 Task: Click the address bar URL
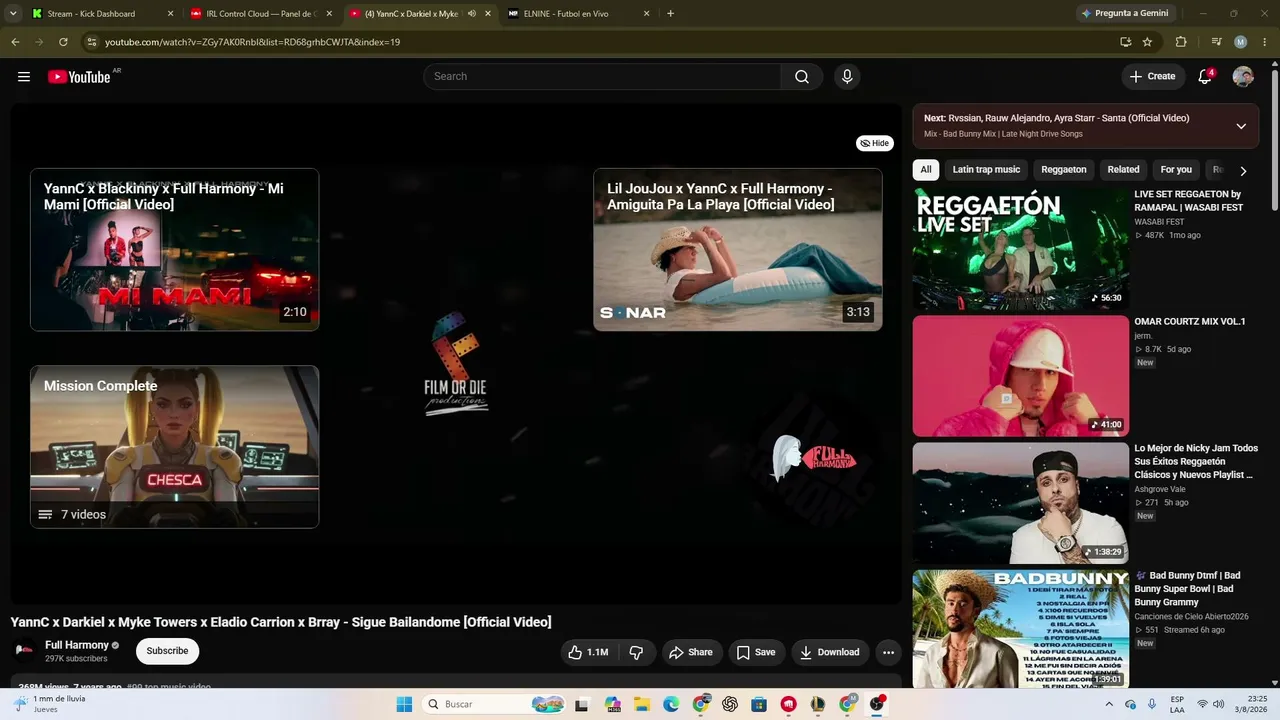click(253, 42)
